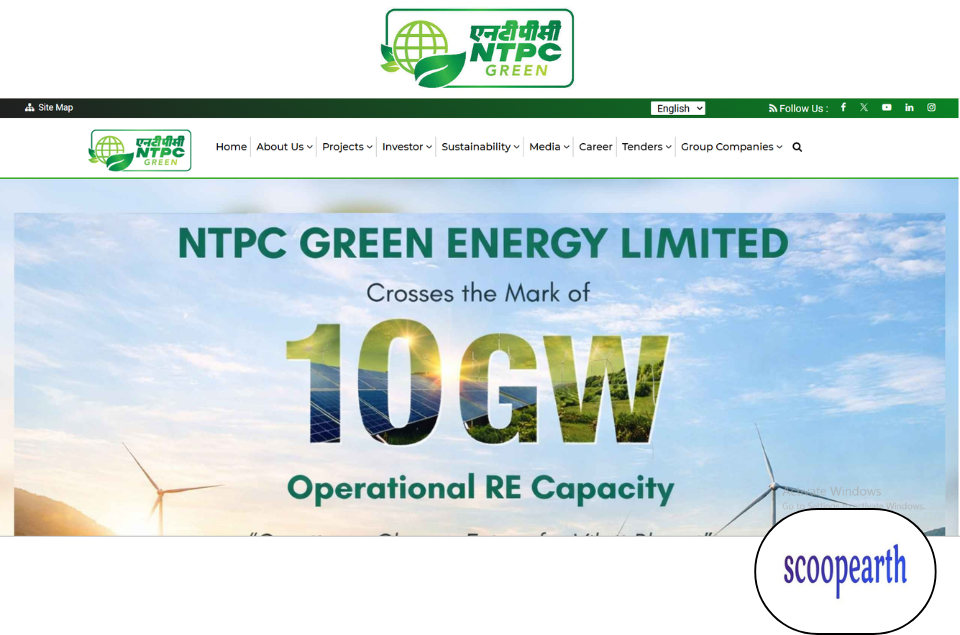
Task: Expand the About Us menu
Action: [284, 147]
